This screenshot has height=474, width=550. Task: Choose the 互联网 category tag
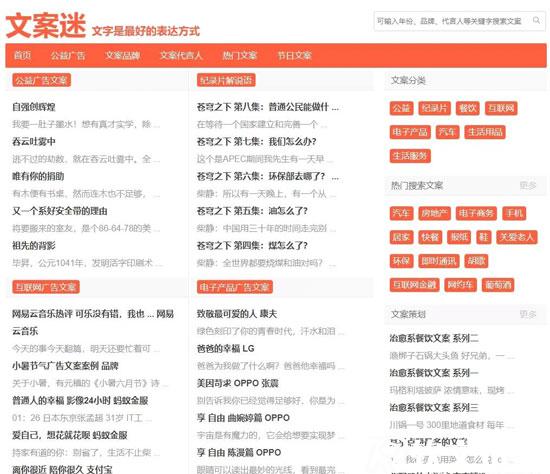click(x=501, y=108)
